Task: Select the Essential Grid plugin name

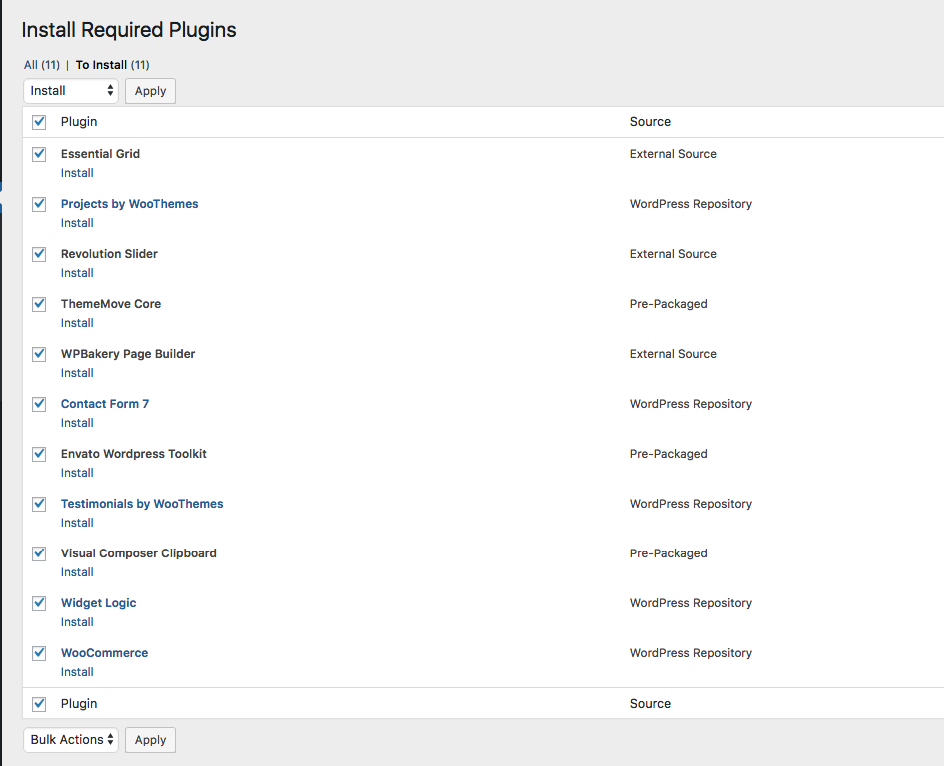Action: click(x=101, y=154)
